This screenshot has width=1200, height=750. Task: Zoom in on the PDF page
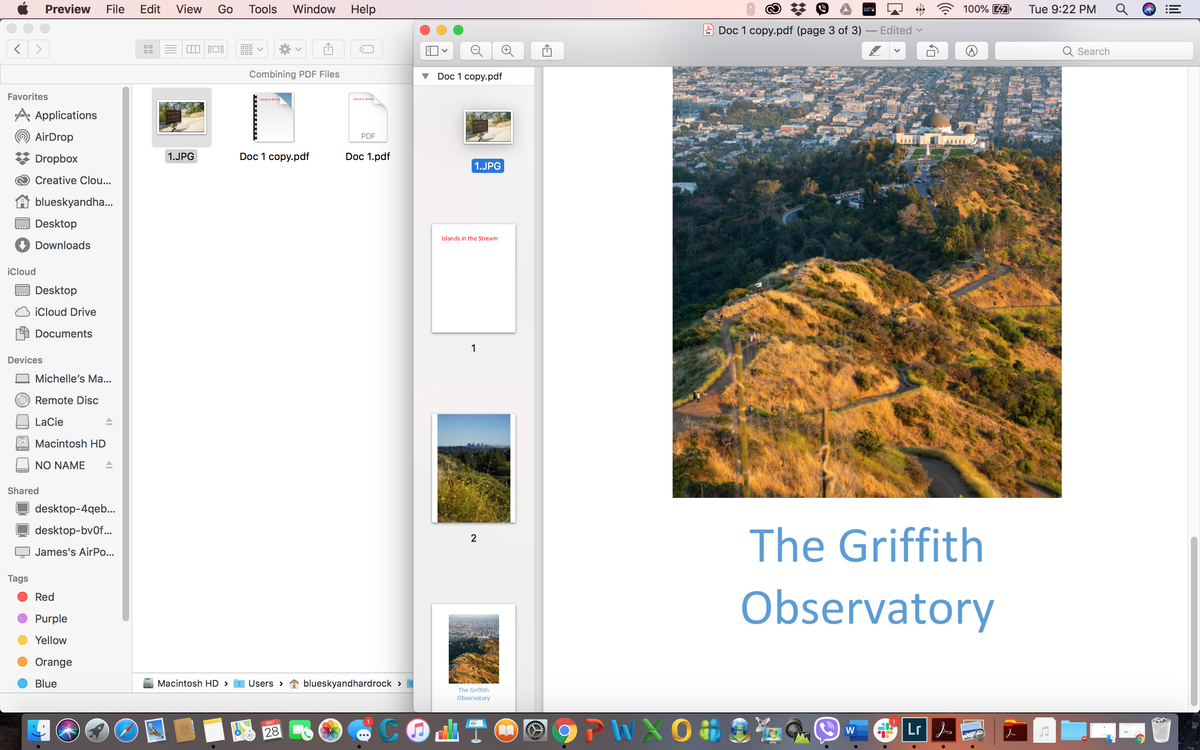coord(508,50)
